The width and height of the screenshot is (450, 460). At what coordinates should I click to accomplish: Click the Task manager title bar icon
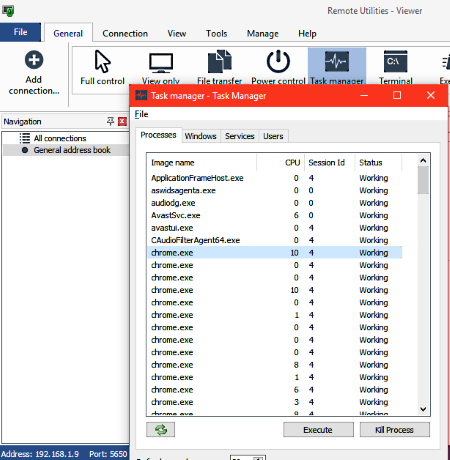141,96
